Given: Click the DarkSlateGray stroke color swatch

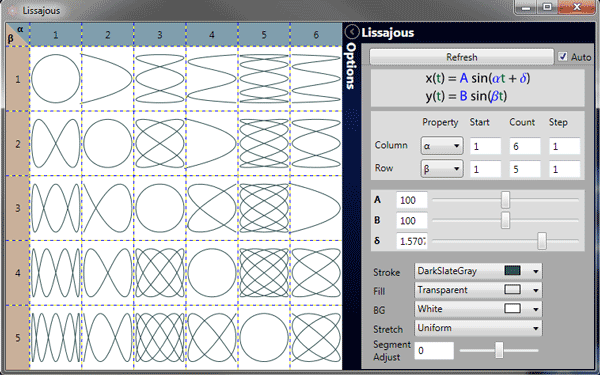Looking at the screenshot, I should tap(513, 271).
